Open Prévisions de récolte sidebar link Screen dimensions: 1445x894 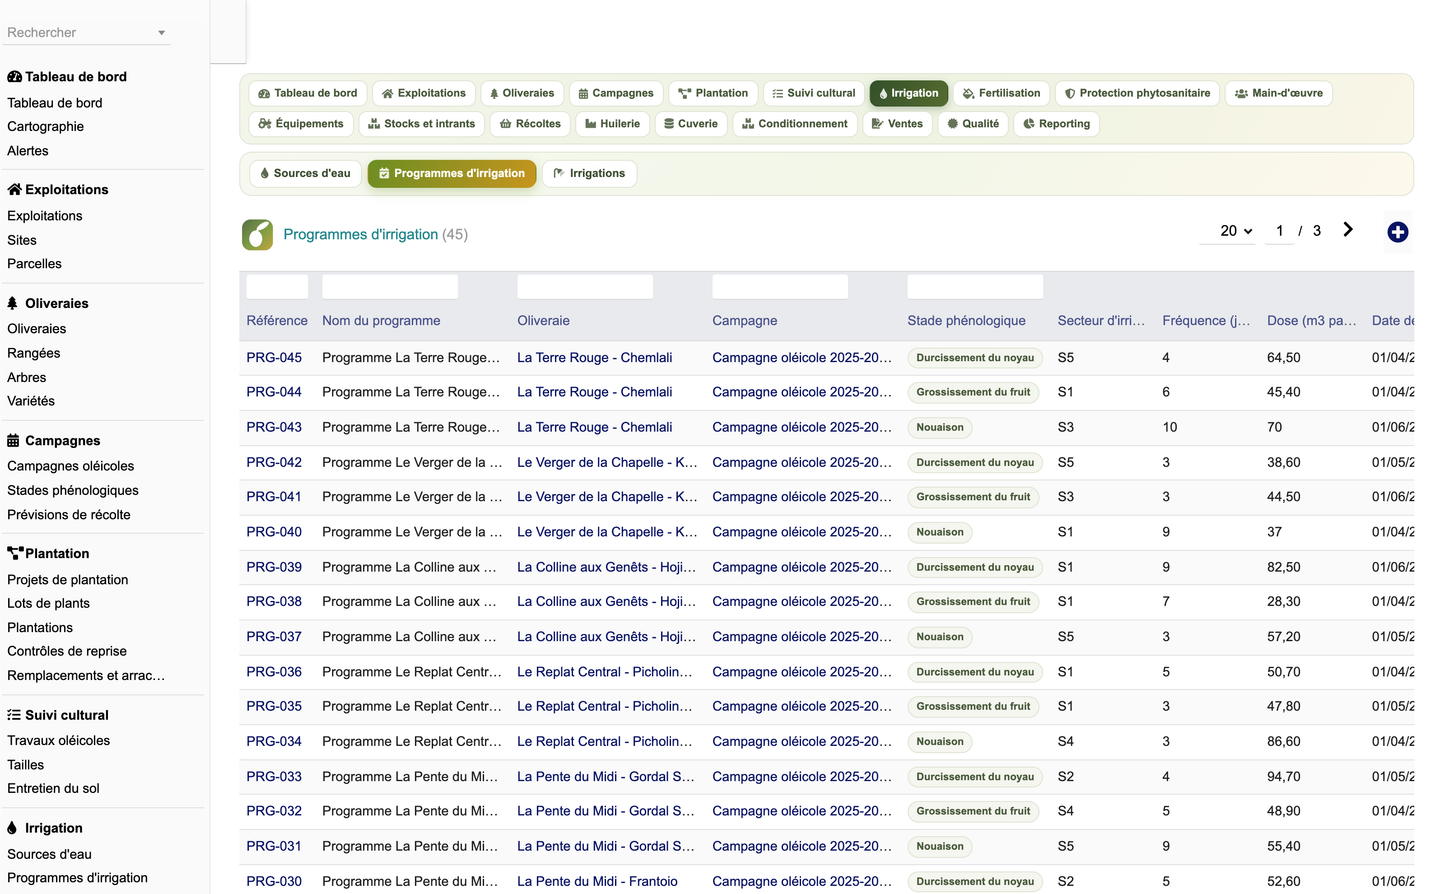(x=69, y=515)
